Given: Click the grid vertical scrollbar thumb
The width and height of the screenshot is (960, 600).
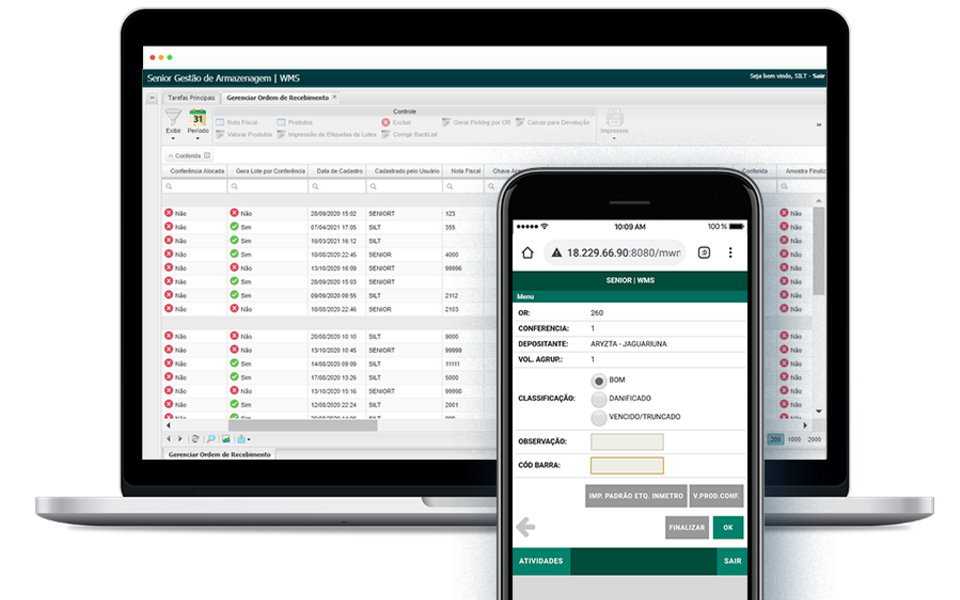Looking at the screenshot, I should pos(819,251).
